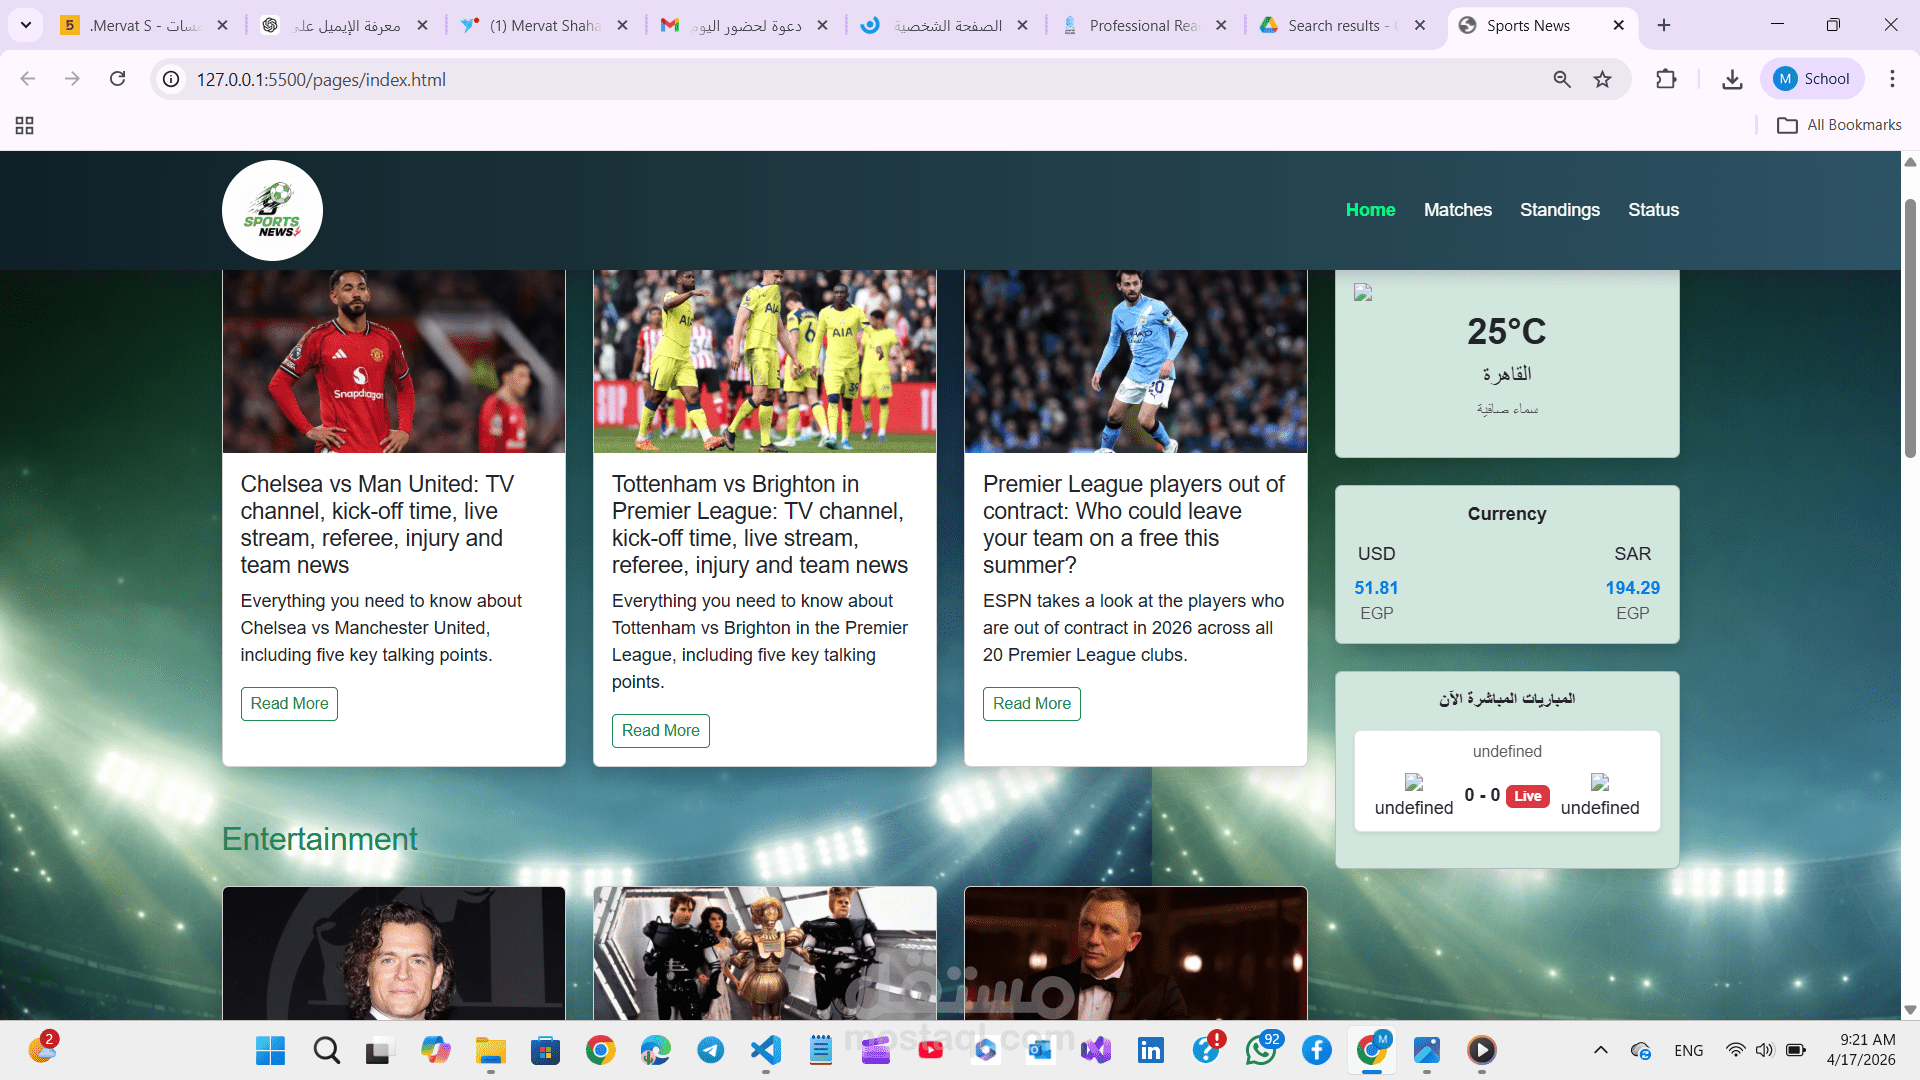This screenshot has width=1920, height=1080.
Task: Reload the current page in Chrome
Action: 117,79
